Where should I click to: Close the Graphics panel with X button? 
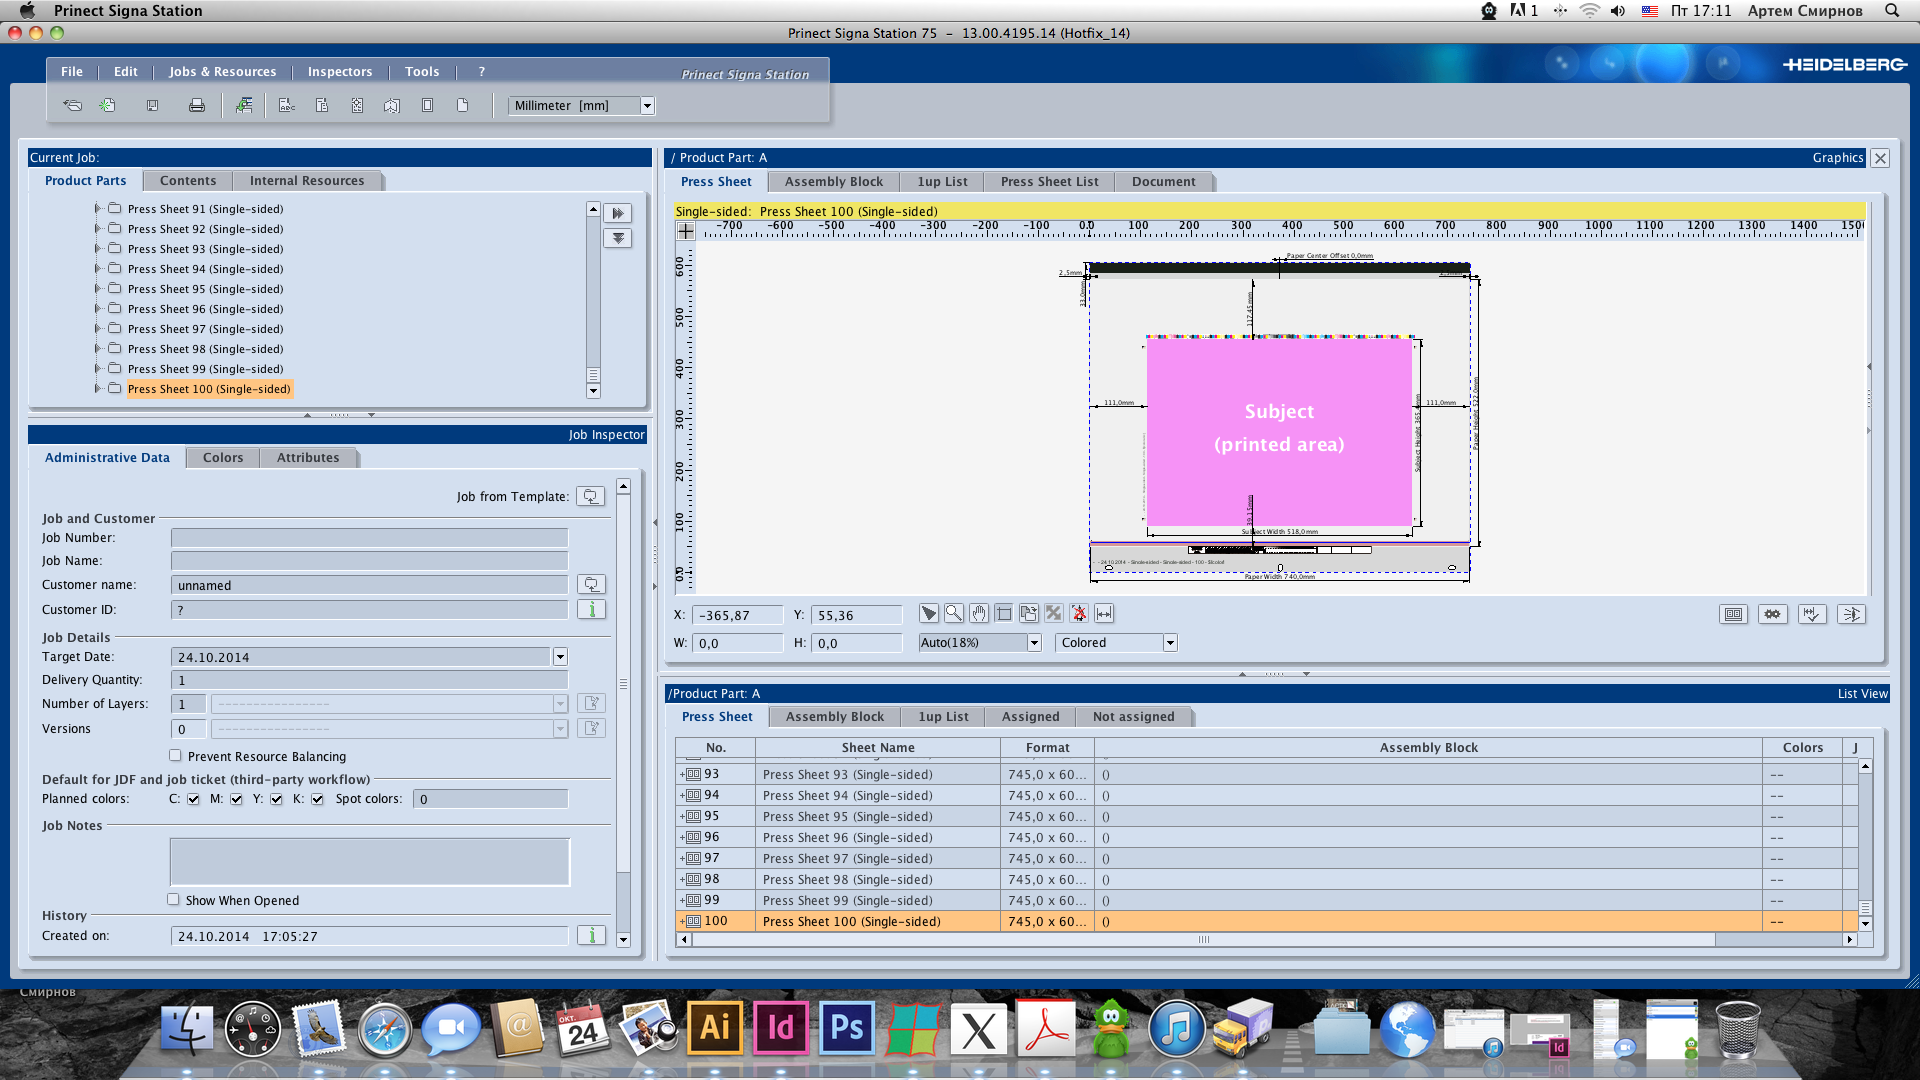click(1880, 158)
